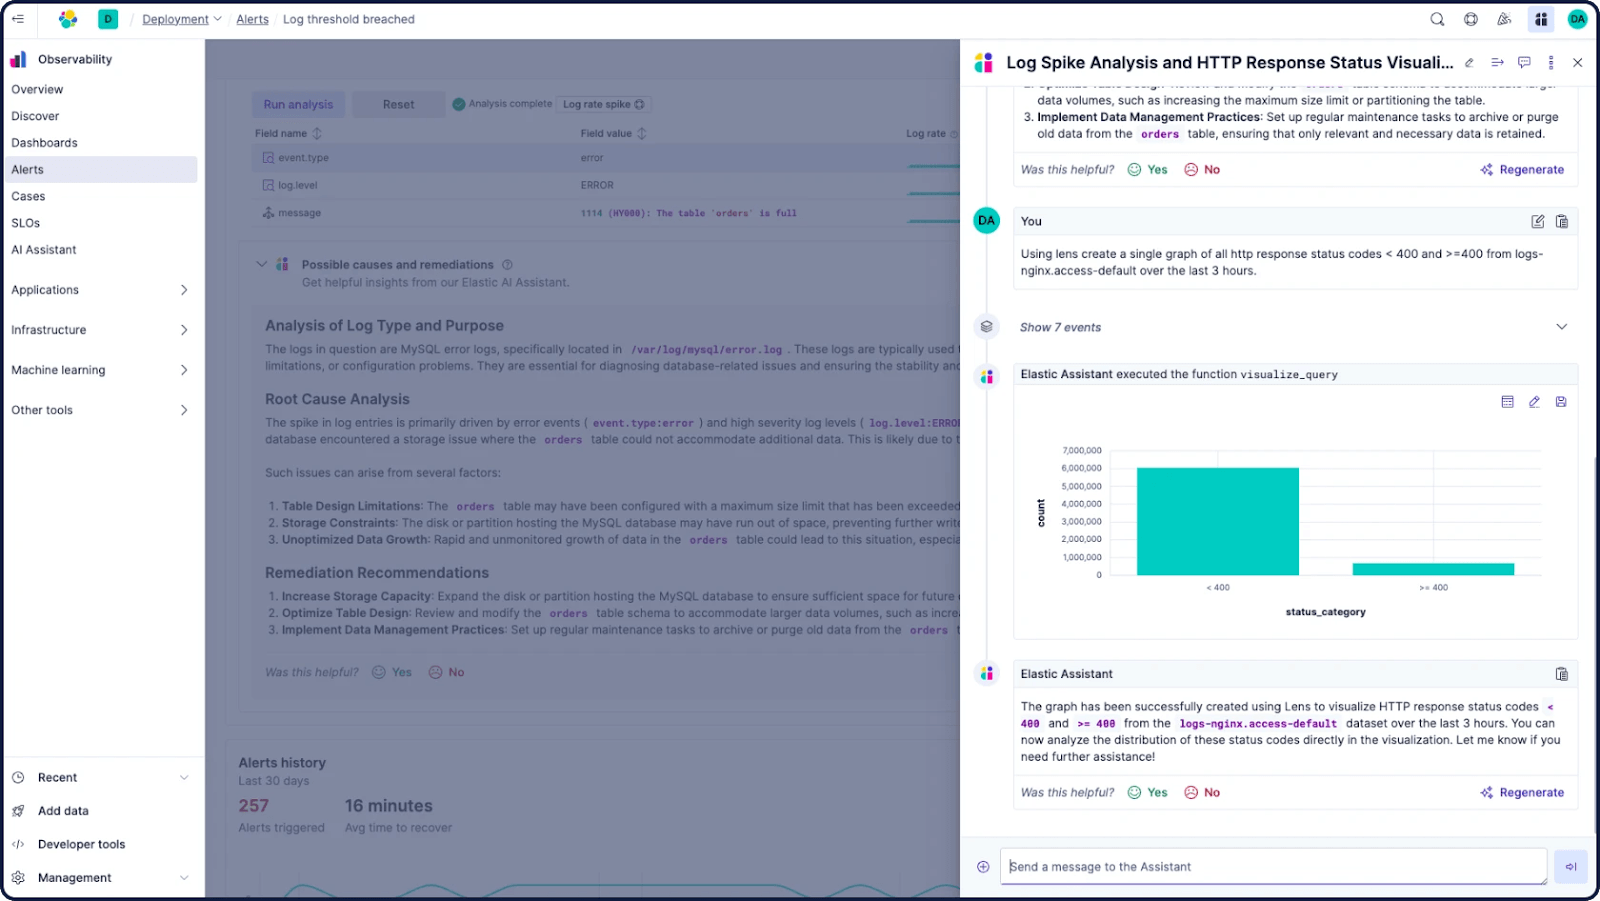Edit your prompt message in the conversation

[1537, 222]
